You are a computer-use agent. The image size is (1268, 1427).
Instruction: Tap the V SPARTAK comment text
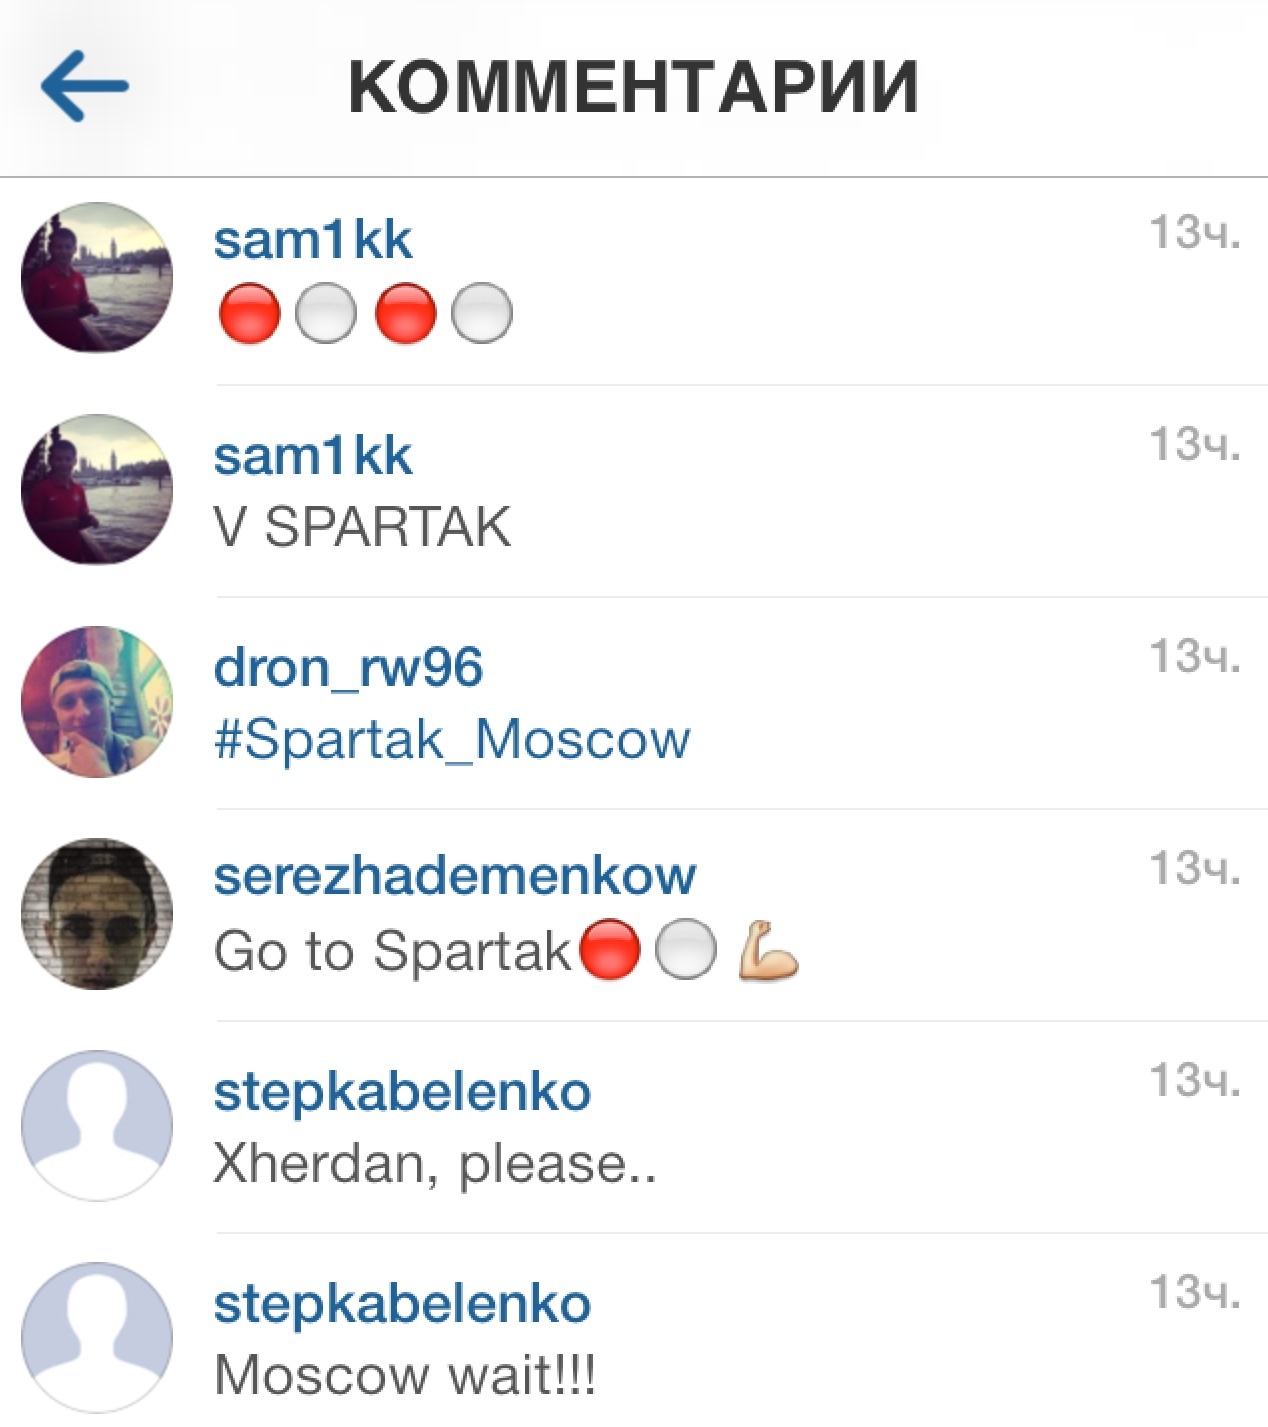362,527
